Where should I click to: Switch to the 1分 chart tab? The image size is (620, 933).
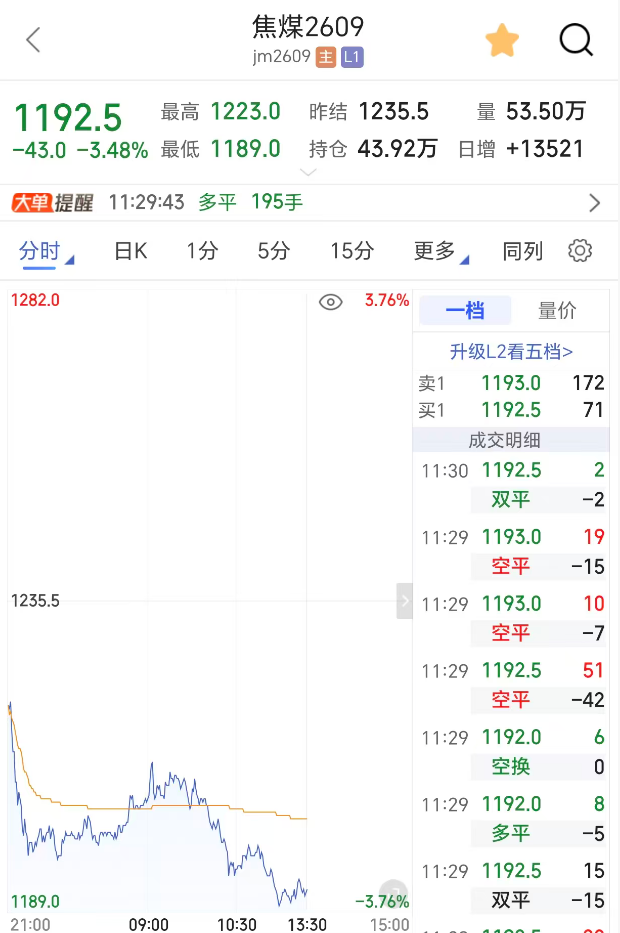click(x=202, y=251)
